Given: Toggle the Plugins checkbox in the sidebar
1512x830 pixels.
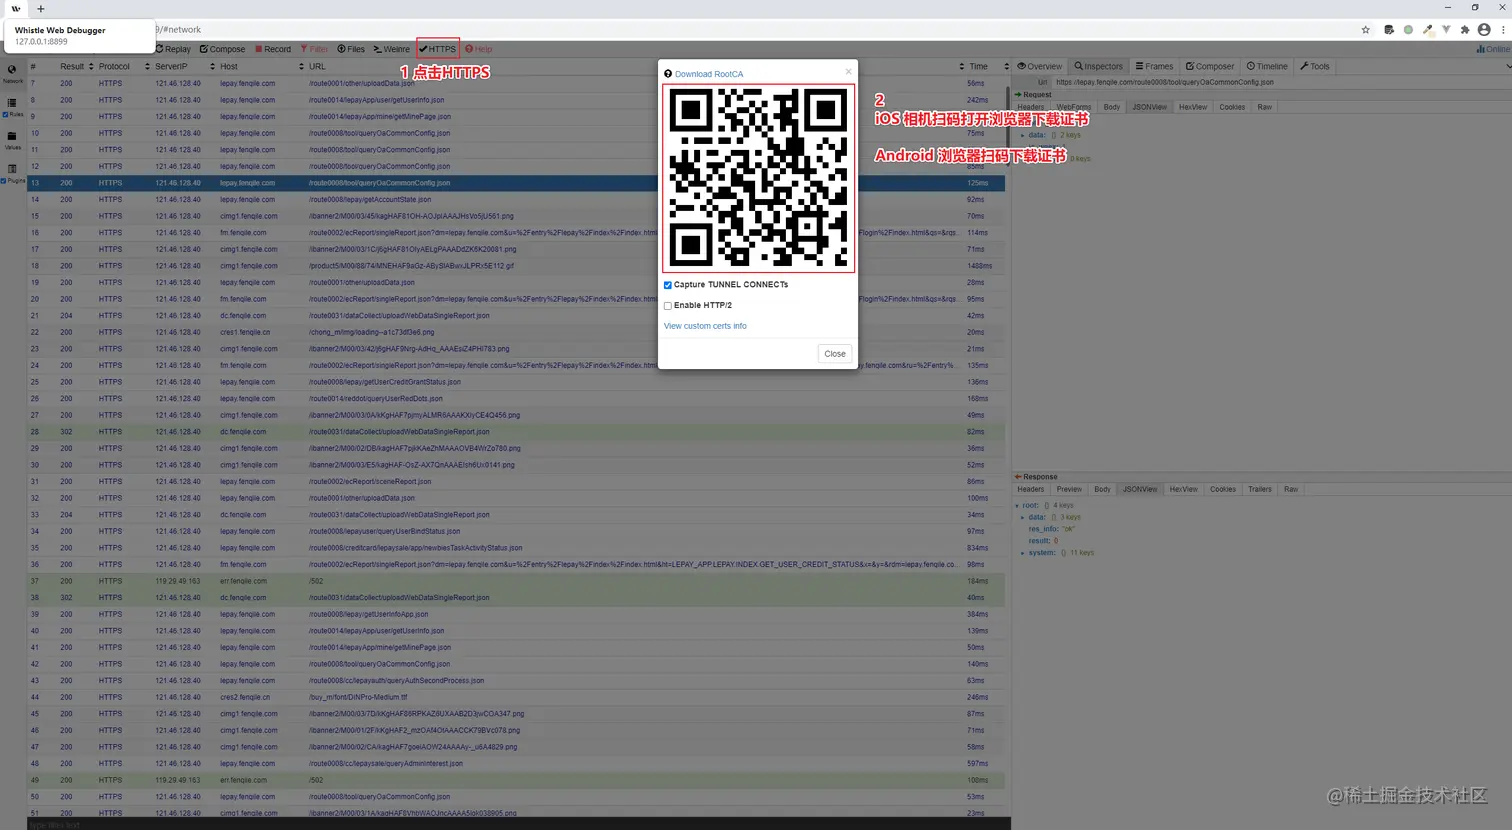Looking at the screenshot, I should coord(4,181).
